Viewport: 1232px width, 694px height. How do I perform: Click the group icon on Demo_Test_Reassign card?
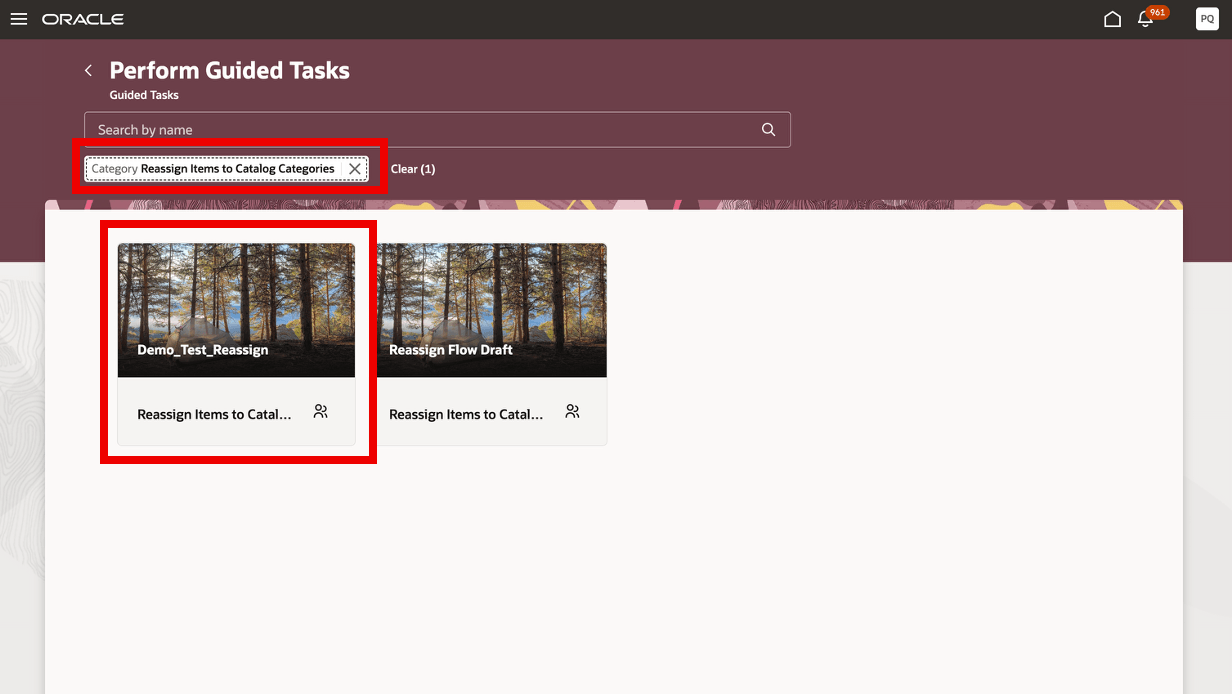tap(320, 410)
